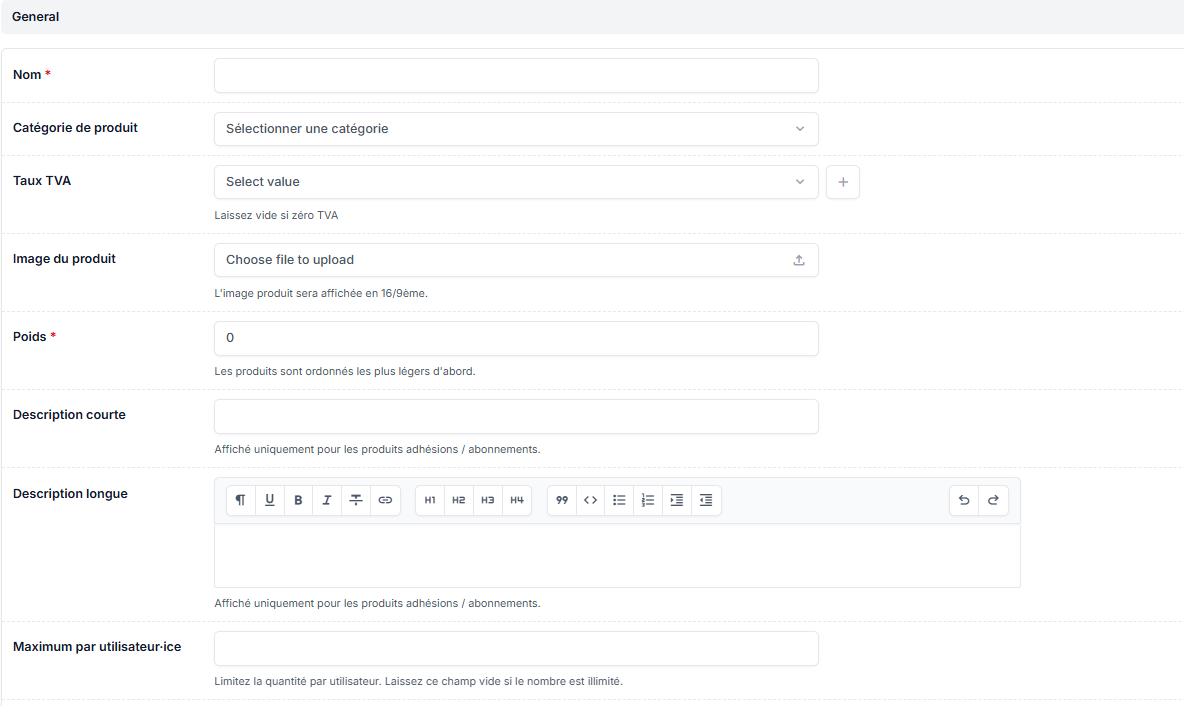
Task: Toggle bold formatting in Description longue editor
Action: coord(298,500)
